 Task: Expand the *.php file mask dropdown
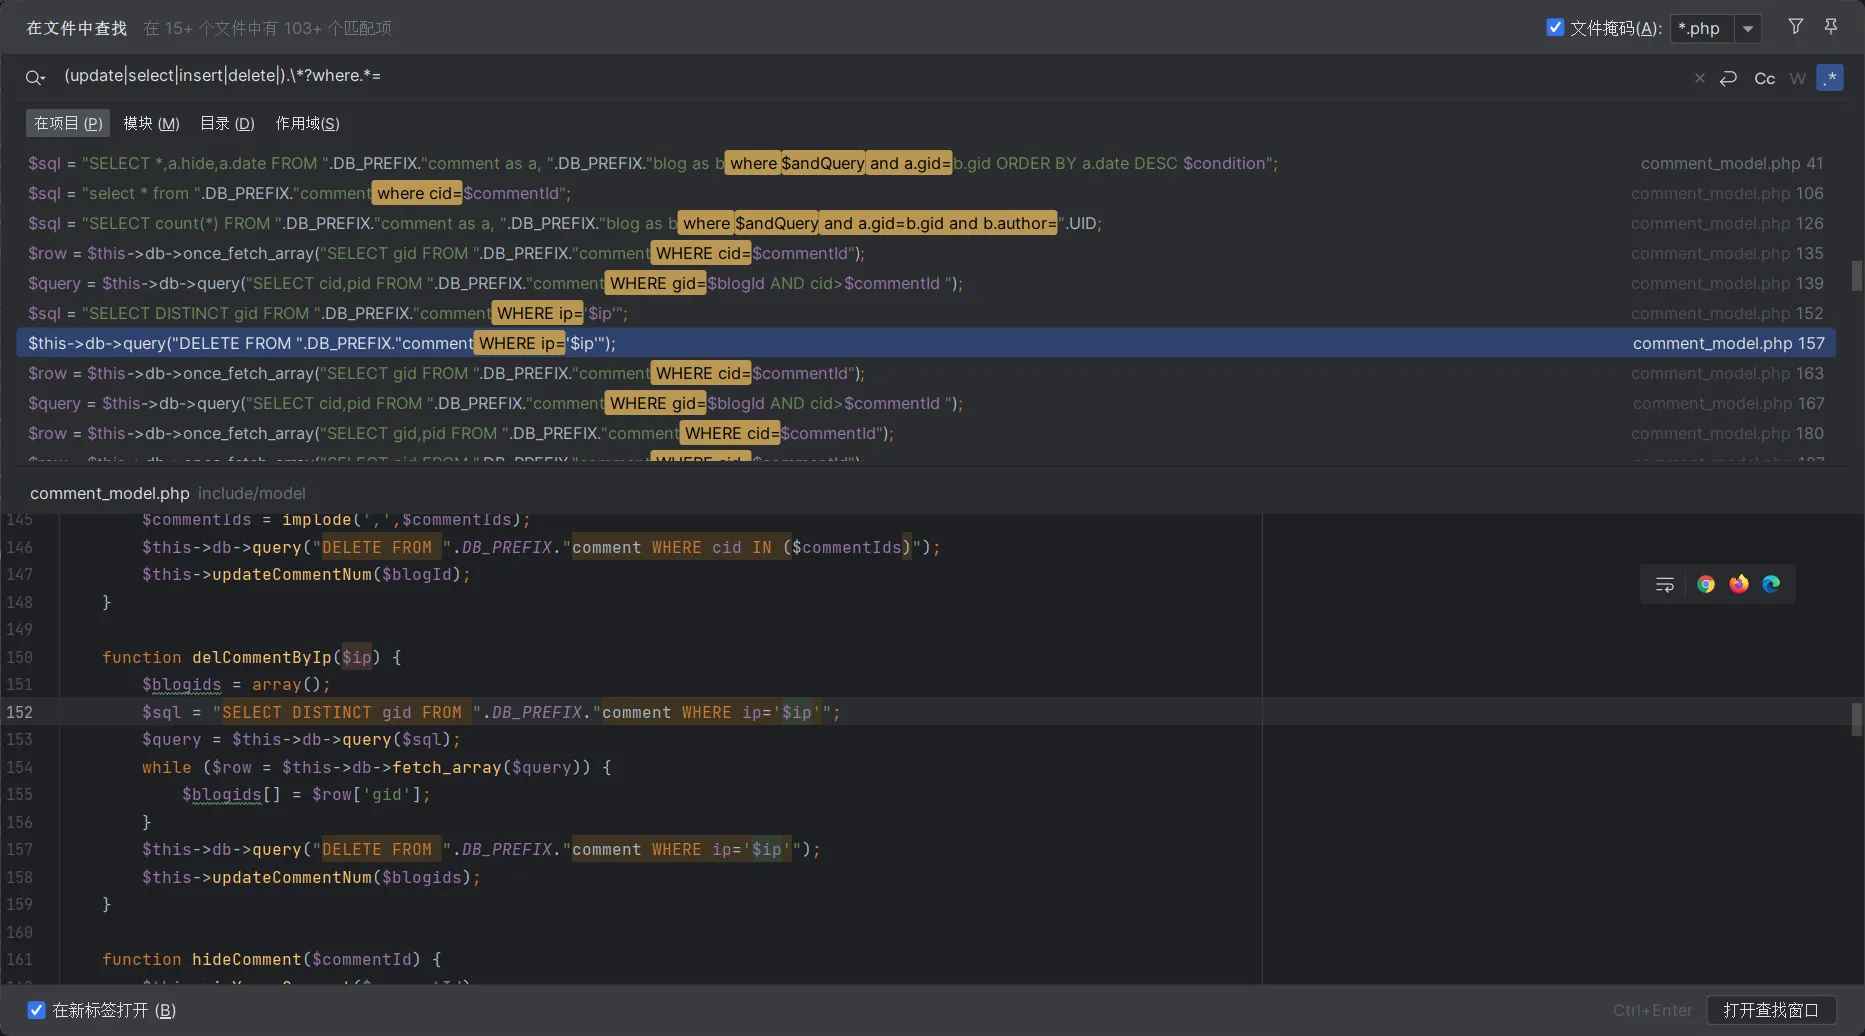[1748, 29]
